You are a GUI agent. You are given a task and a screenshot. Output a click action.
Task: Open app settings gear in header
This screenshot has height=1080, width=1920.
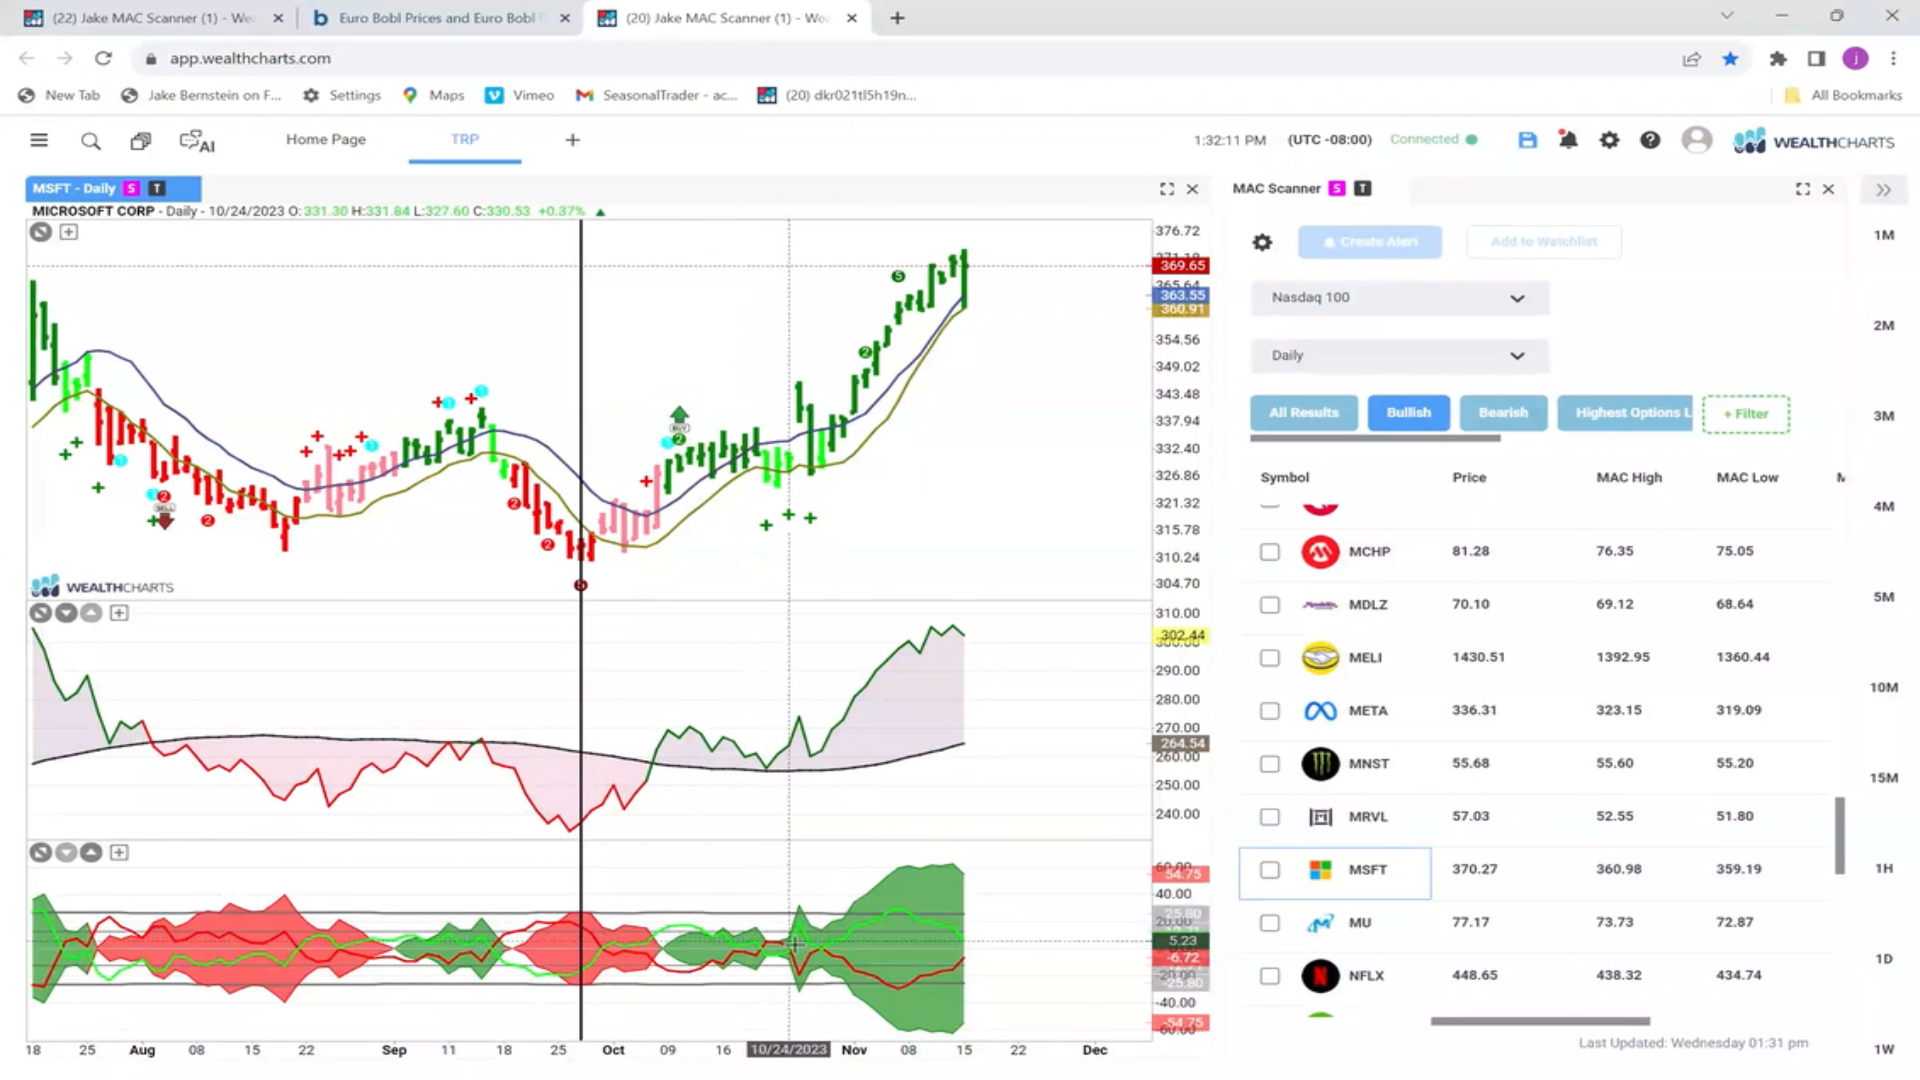tap(1609, 140)
